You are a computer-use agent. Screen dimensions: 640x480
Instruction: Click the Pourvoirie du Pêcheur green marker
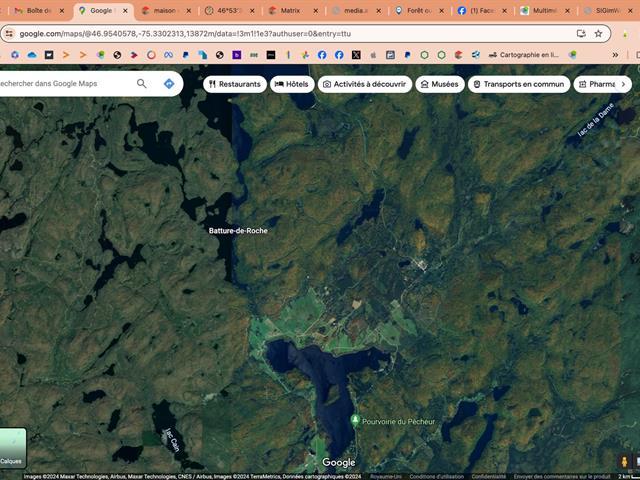point(355,420)
